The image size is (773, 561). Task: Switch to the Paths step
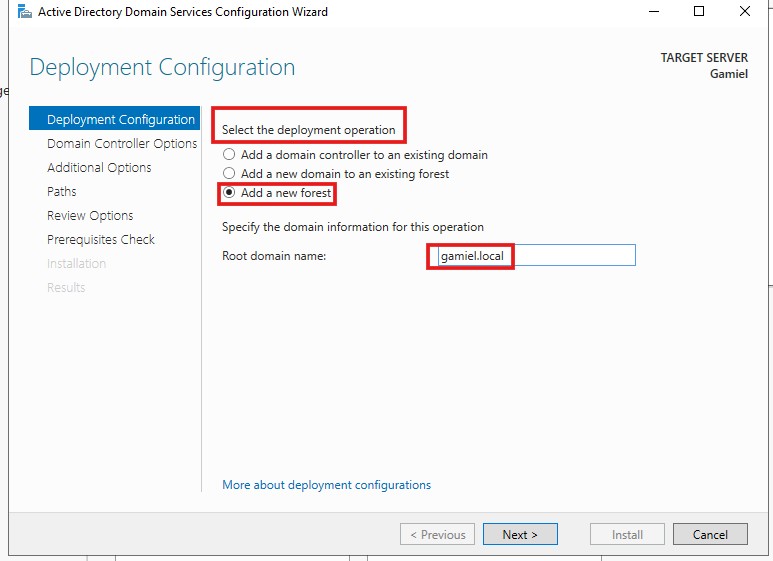[62, 191]
